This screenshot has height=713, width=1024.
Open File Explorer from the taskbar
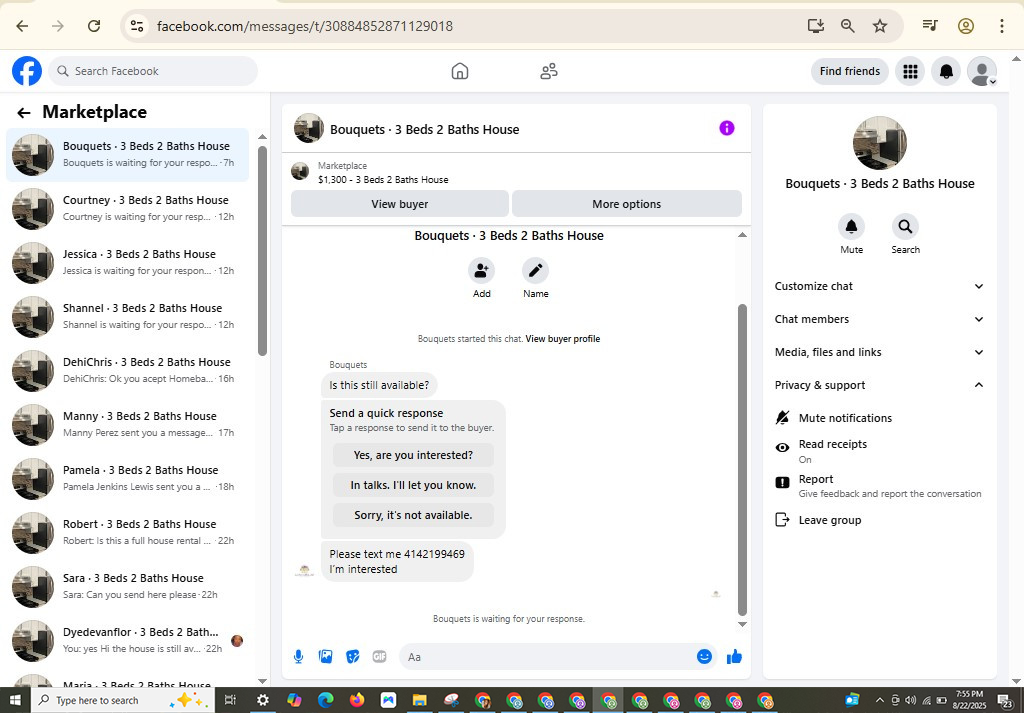[x=419, y=700]
